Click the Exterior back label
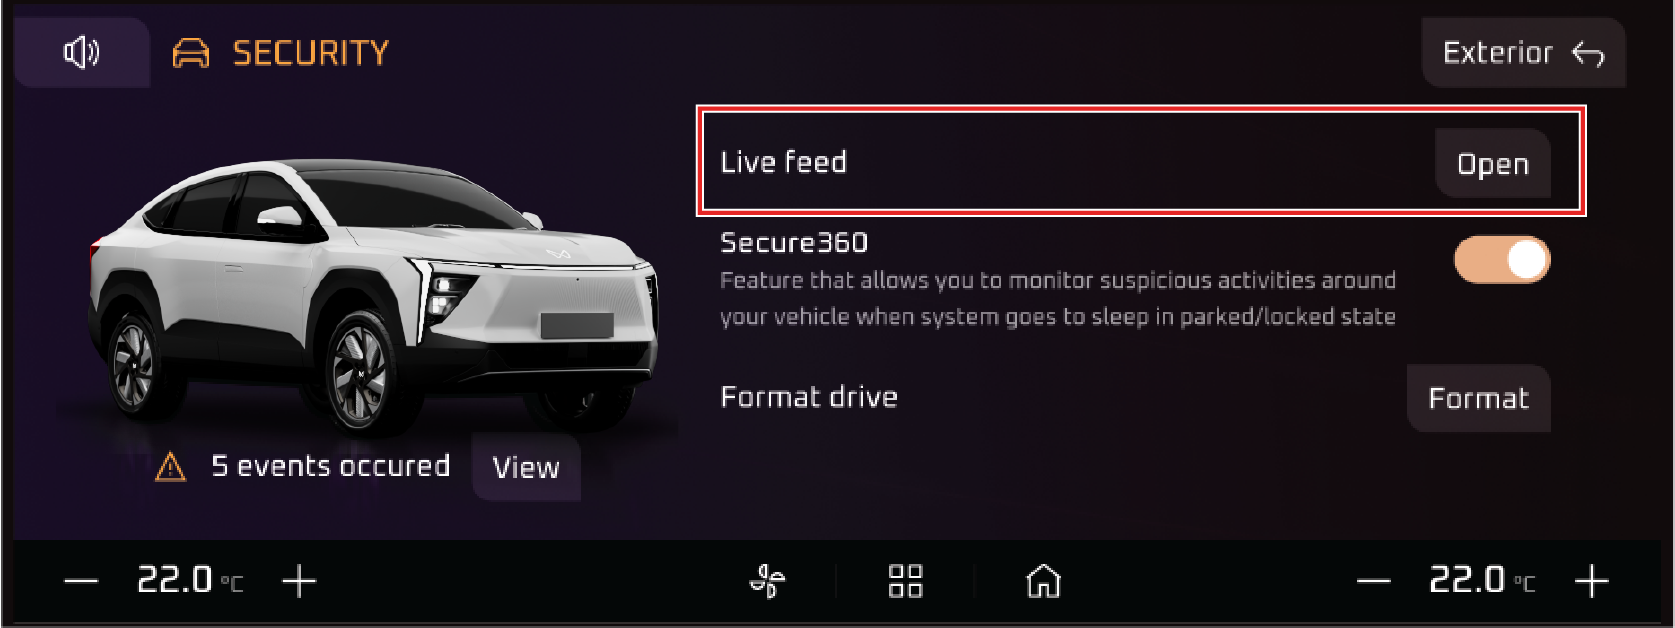The width and height of the screenshot is (1675, 628). coord(1498,53)
